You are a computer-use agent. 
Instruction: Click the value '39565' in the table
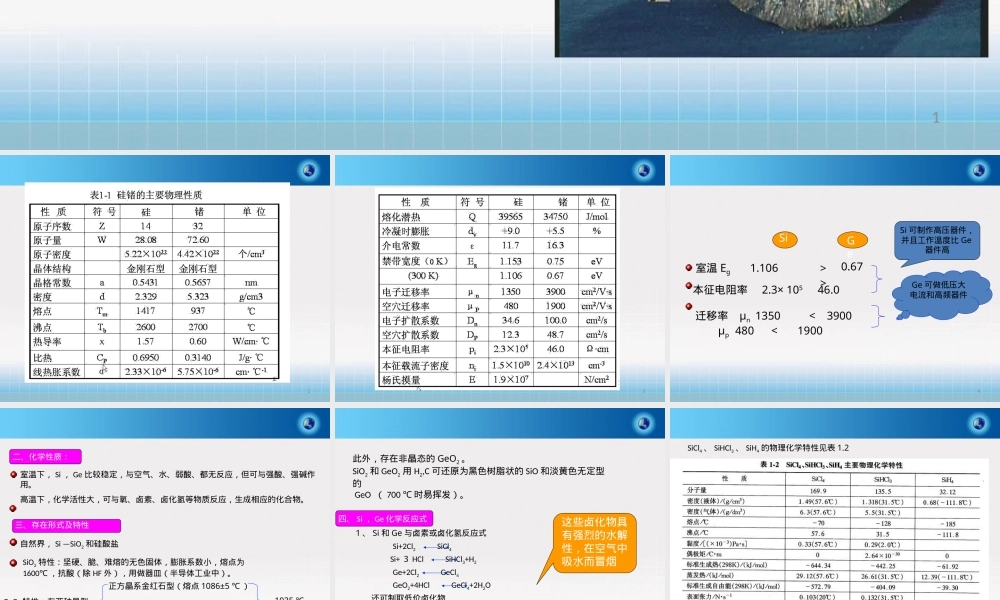(510, 217)
